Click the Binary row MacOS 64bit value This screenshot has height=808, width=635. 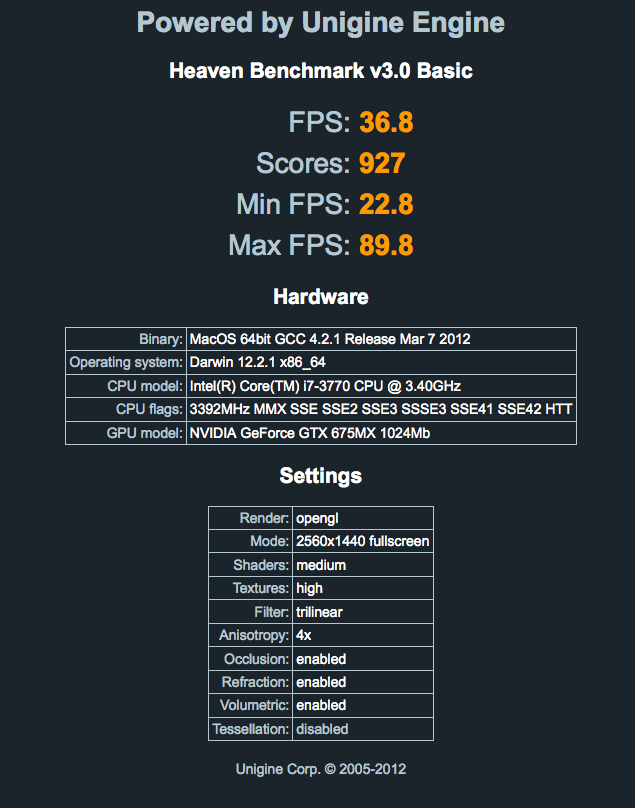point(381,339)
